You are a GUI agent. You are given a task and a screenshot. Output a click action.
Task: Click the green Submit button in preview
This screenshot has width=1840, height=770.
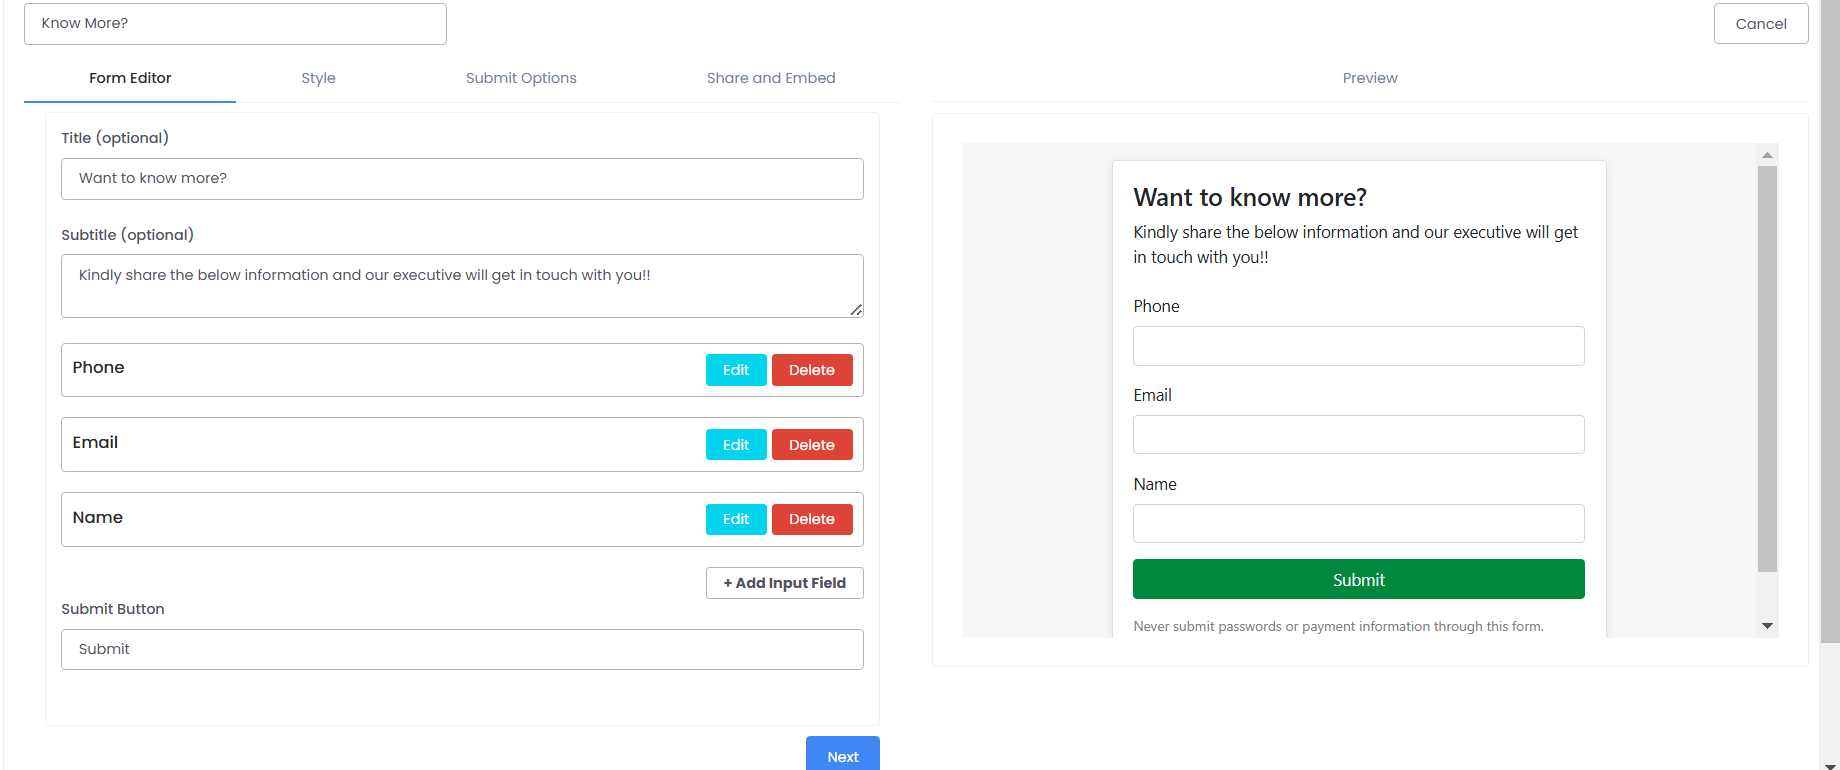pos(1358,580)
